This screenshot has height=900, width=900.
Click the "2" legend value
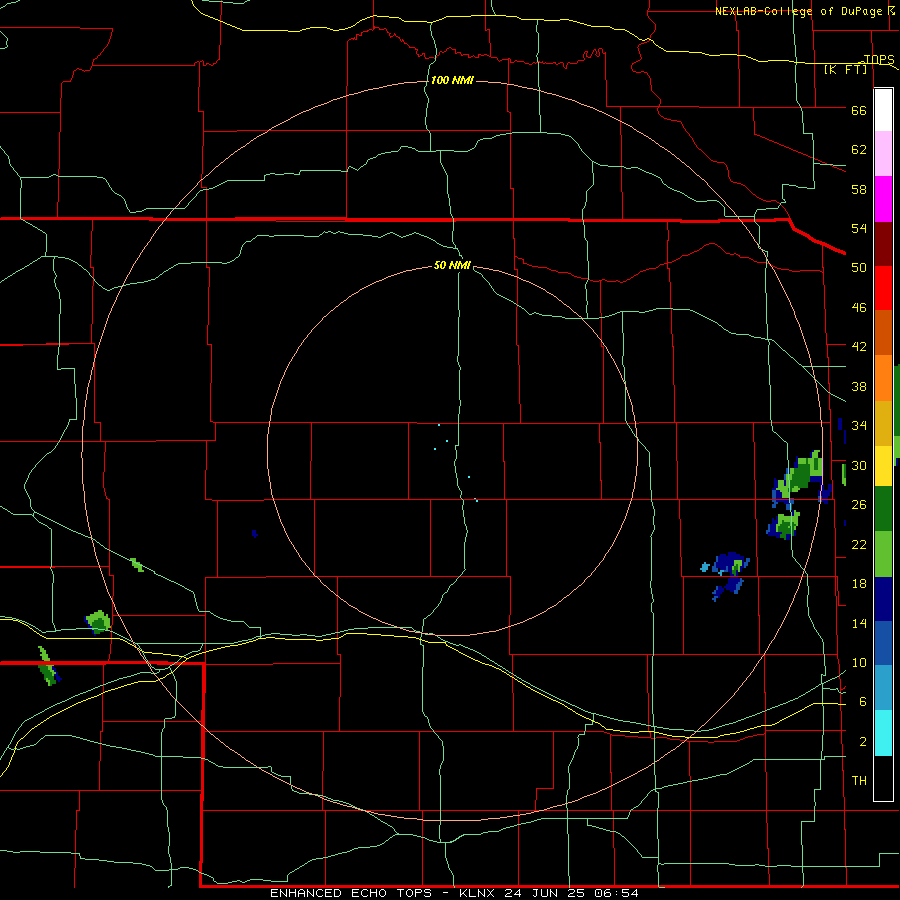click(x=863, y=742)
